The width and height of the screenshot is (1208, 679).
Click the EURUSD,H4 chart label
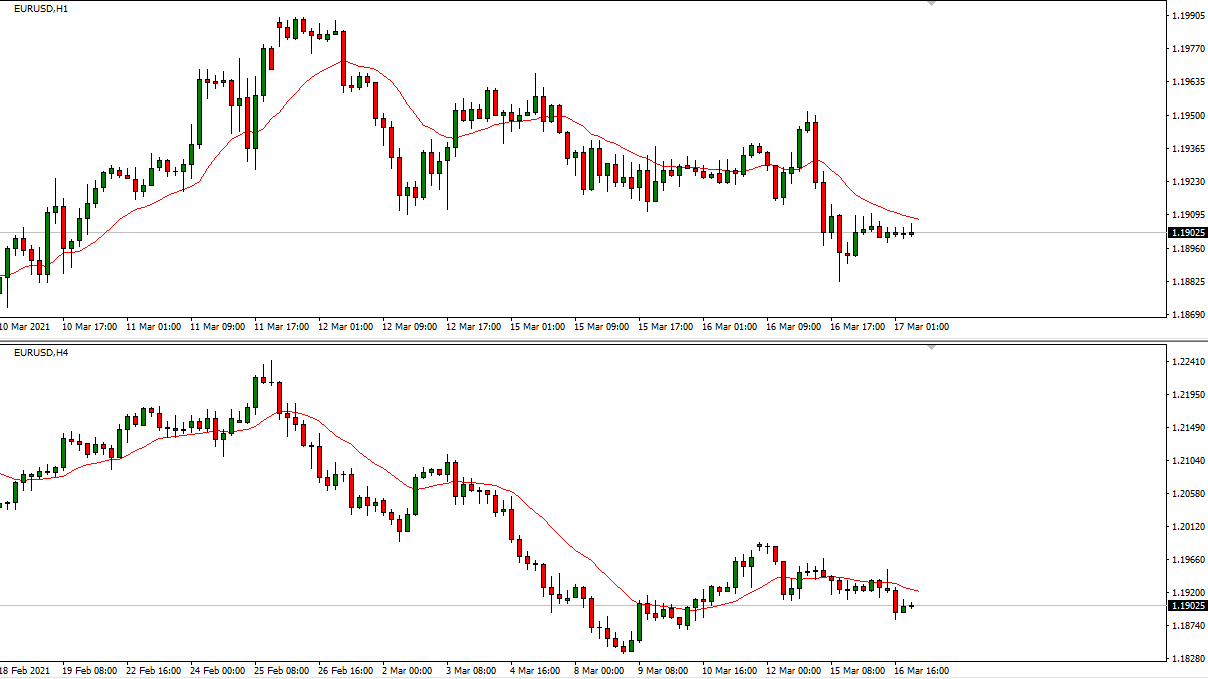42,352
